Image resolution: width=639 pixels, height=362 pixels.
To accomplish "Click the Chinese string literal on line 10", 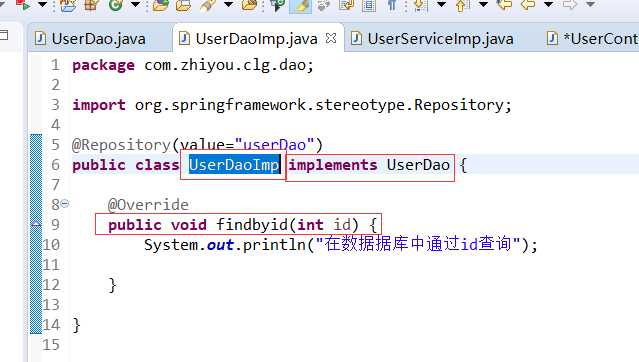I will point(419,244).
